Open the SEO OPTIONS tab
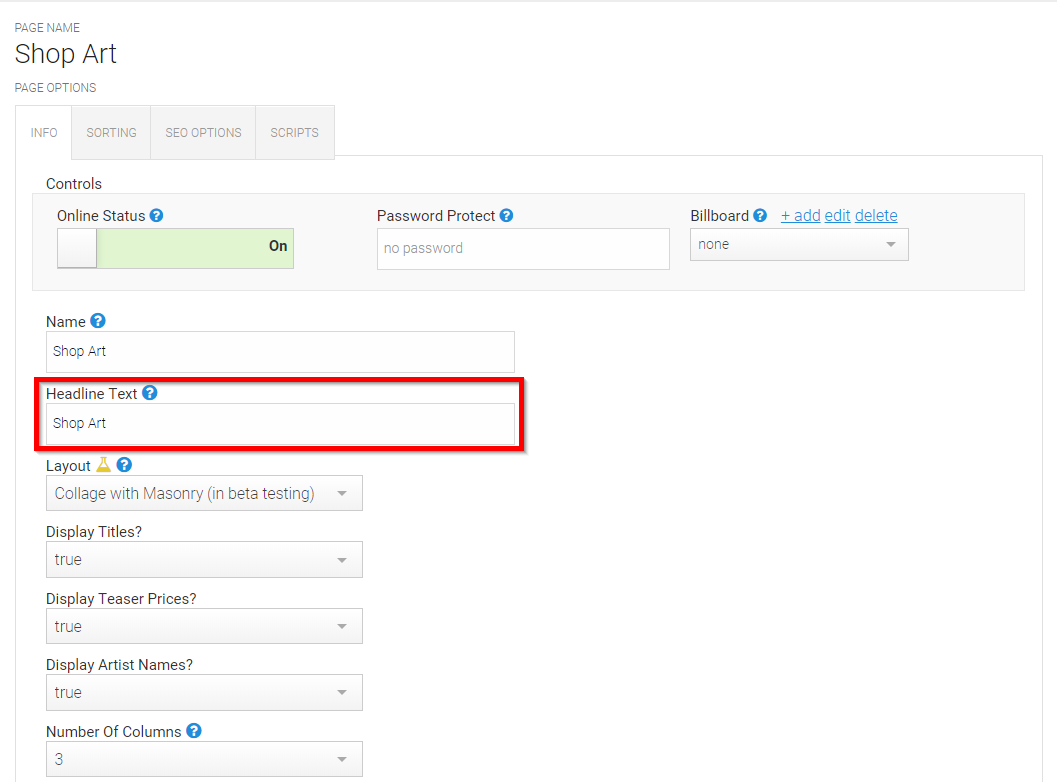This screenshot has height=782, width=1057. (x=203, y=133)
